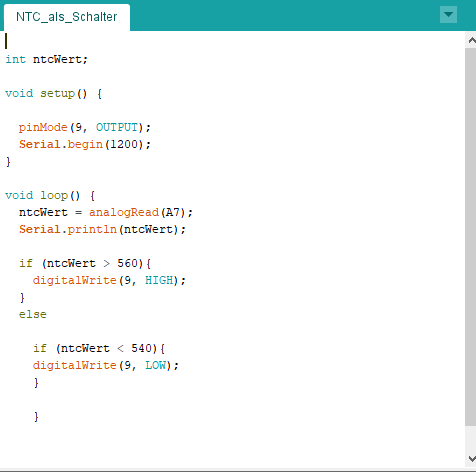This screenshot has height=472, width=476.
Task: Click the Serial.println(ntcWert) line
Action: tap(102, 229)
